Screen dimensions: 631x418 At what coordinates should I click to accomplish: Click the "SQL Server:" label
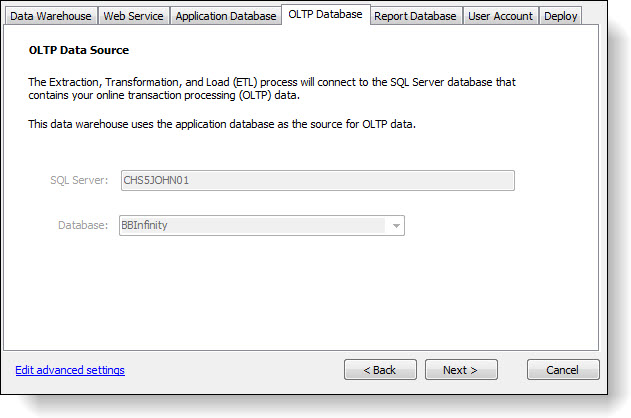pyautogui.click(x=79, y=181)
